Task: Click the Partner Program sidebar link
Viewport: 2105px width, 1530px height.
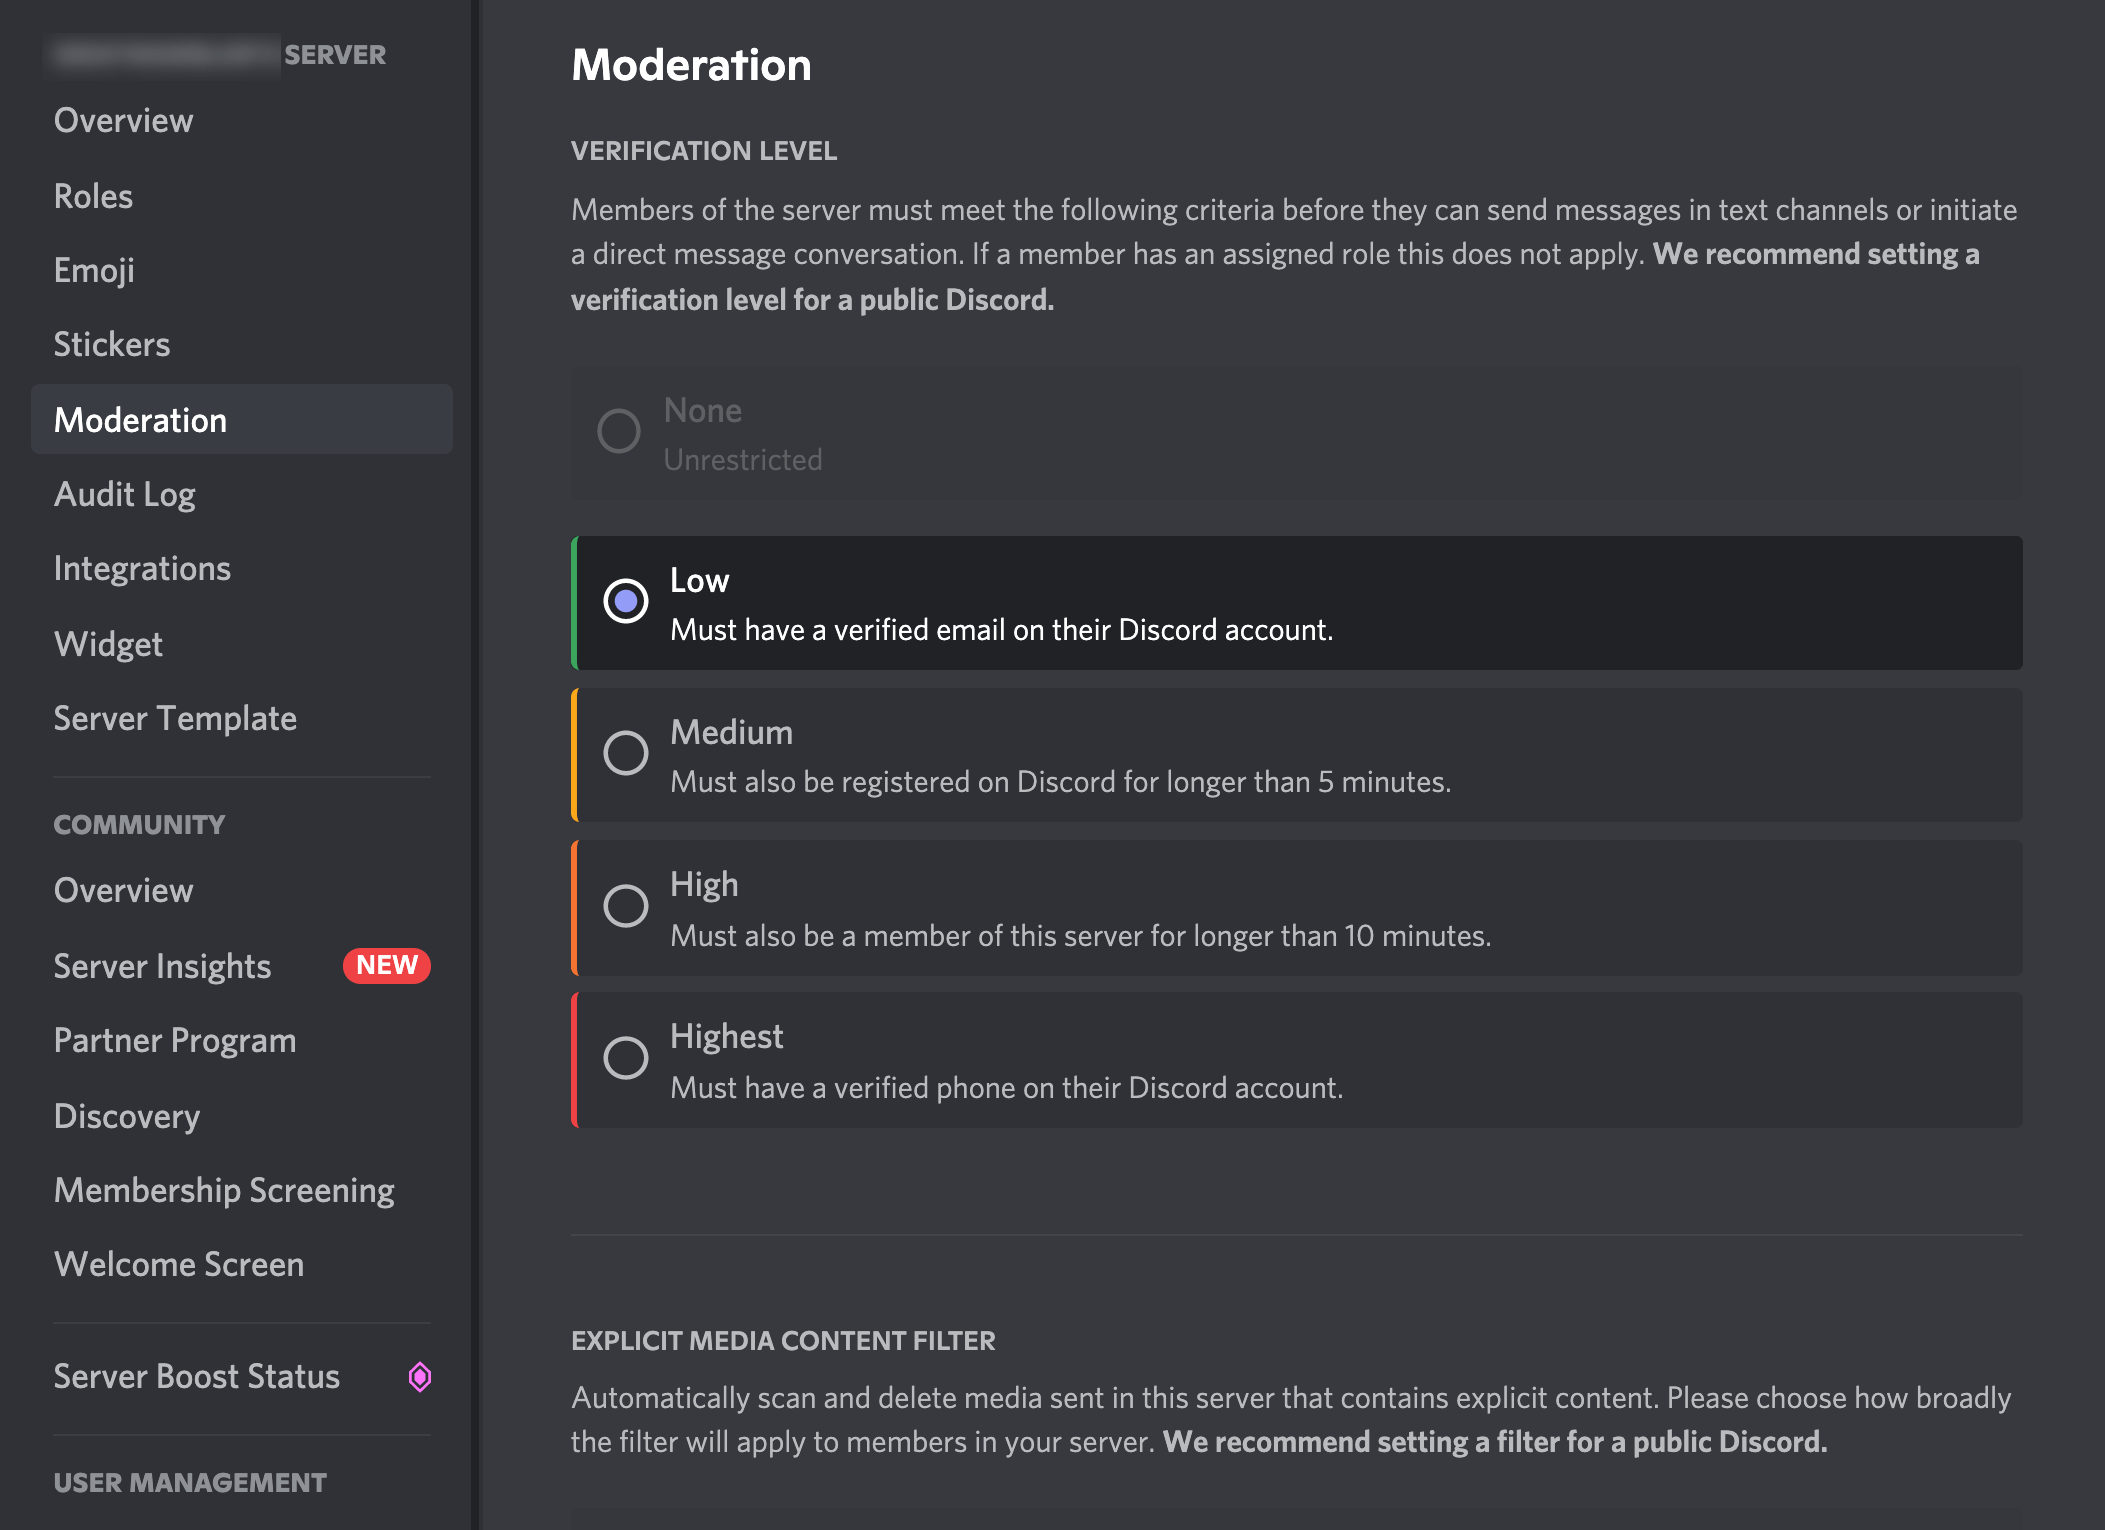Action: (x=175, y=1040)
